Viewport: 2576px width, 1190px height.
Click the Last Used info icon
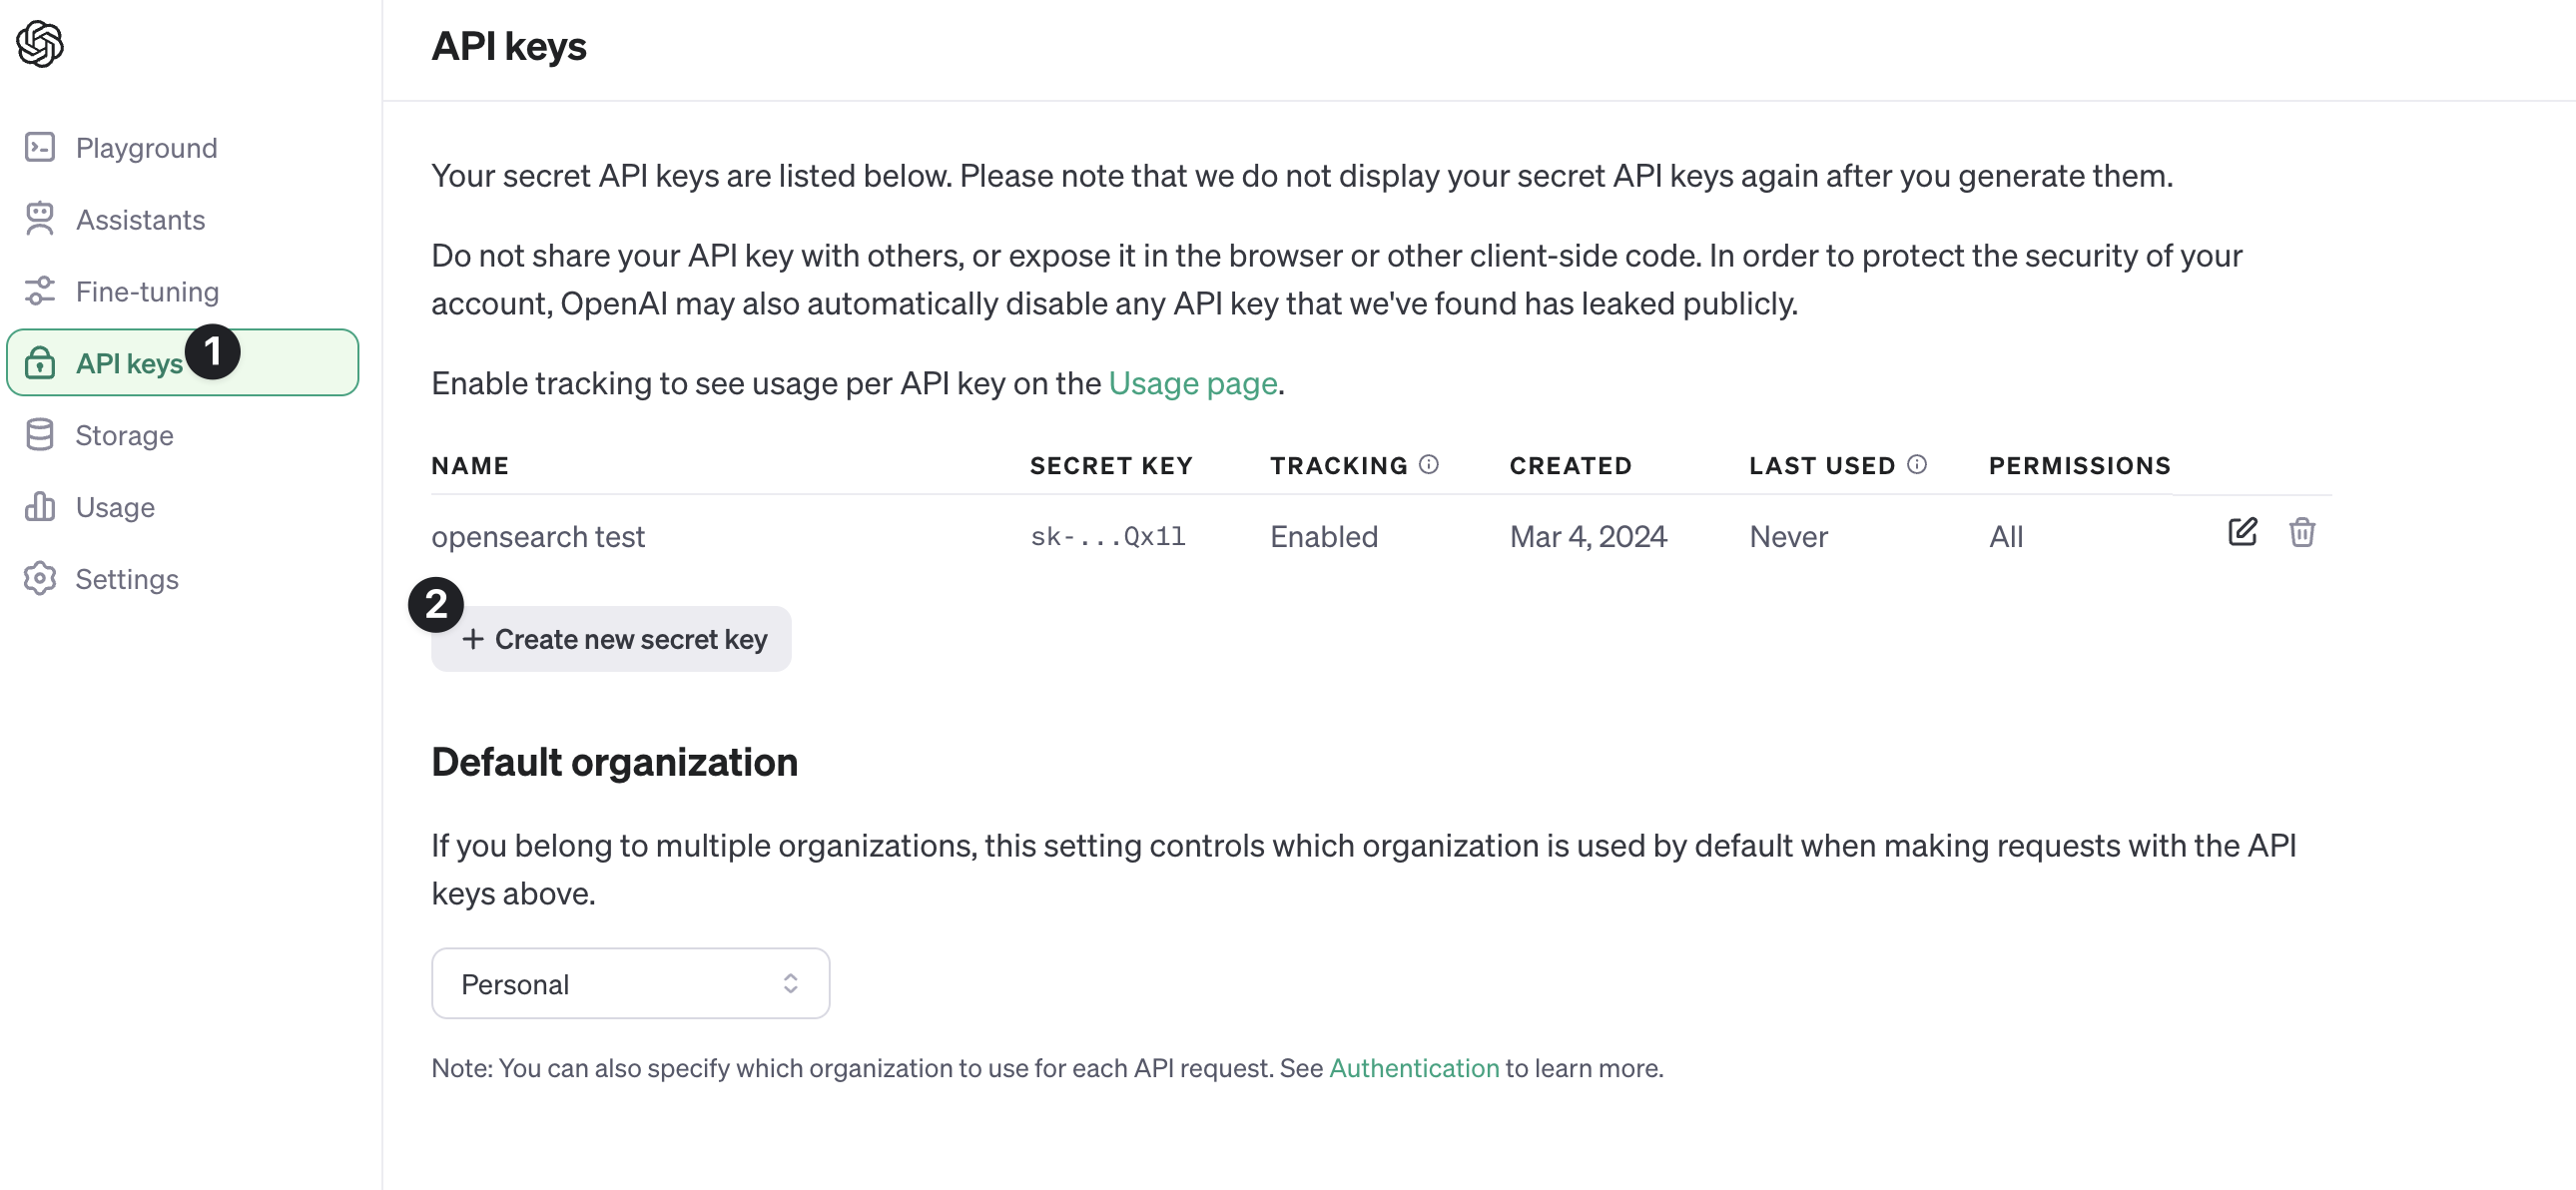coord(1917,464)
